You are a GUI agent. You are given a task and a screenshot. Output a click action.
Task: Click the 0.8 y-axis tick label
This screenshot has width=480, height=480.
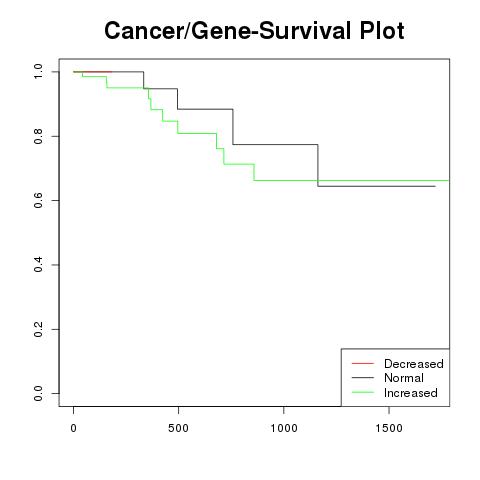coord(38,136)
